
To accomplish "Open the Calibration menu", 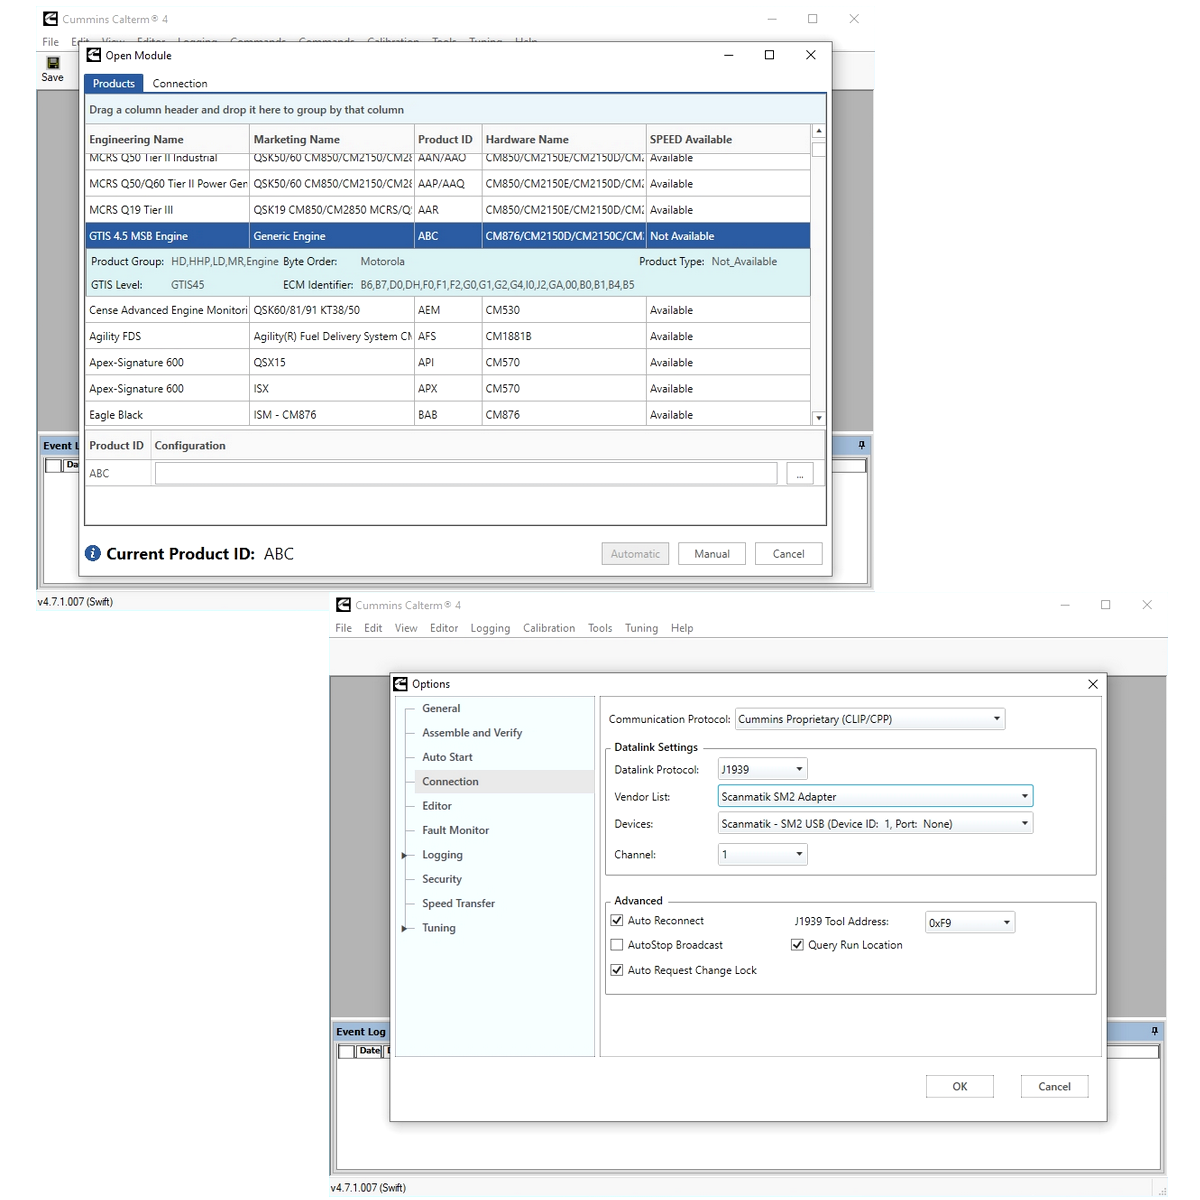I will tap(548, 628).
